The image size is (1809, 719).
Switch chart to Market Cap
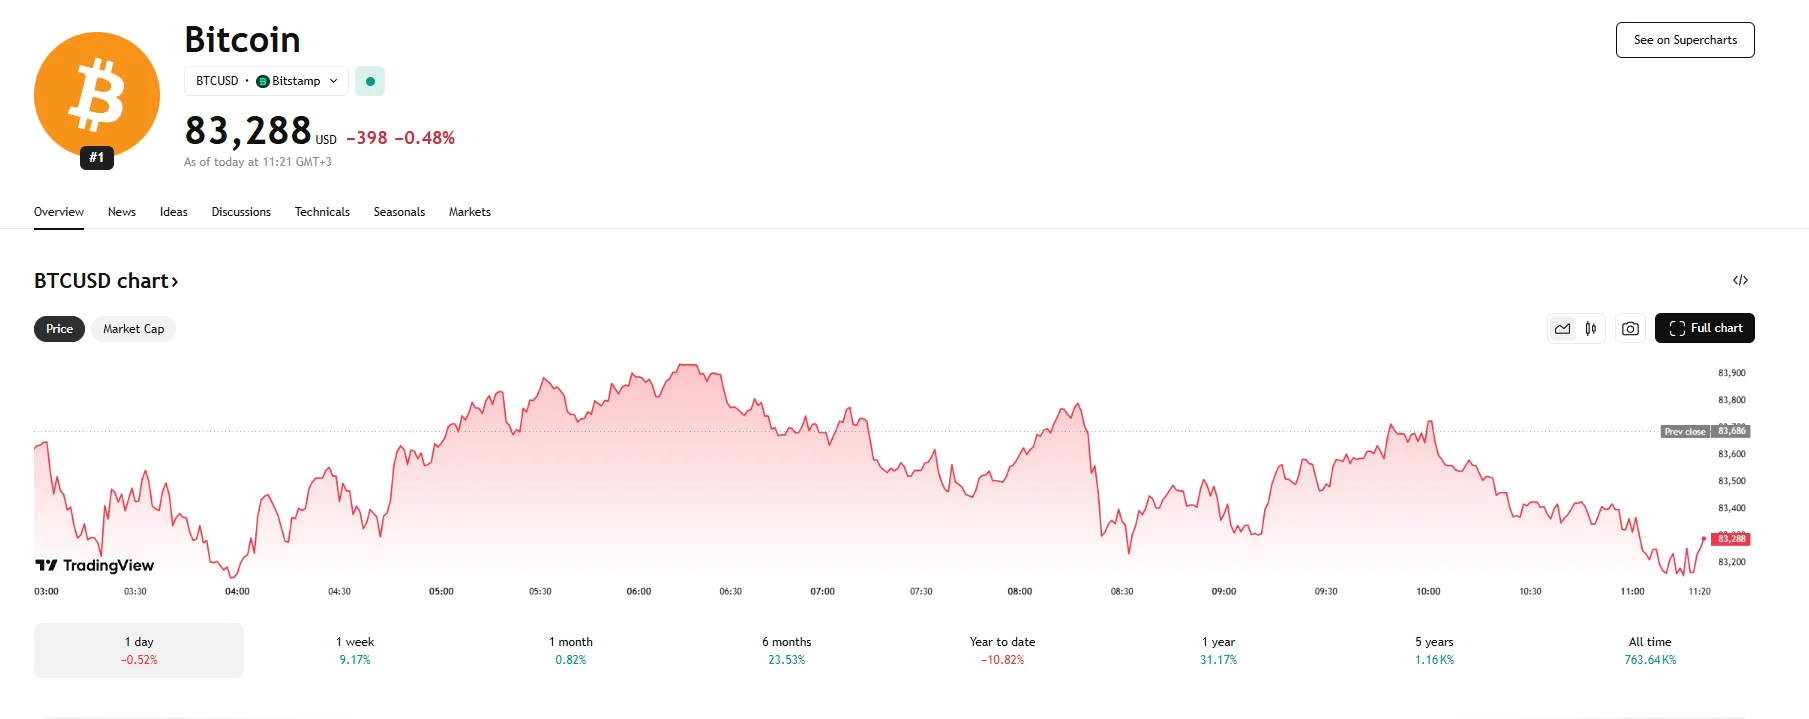[x=133, y=329]
